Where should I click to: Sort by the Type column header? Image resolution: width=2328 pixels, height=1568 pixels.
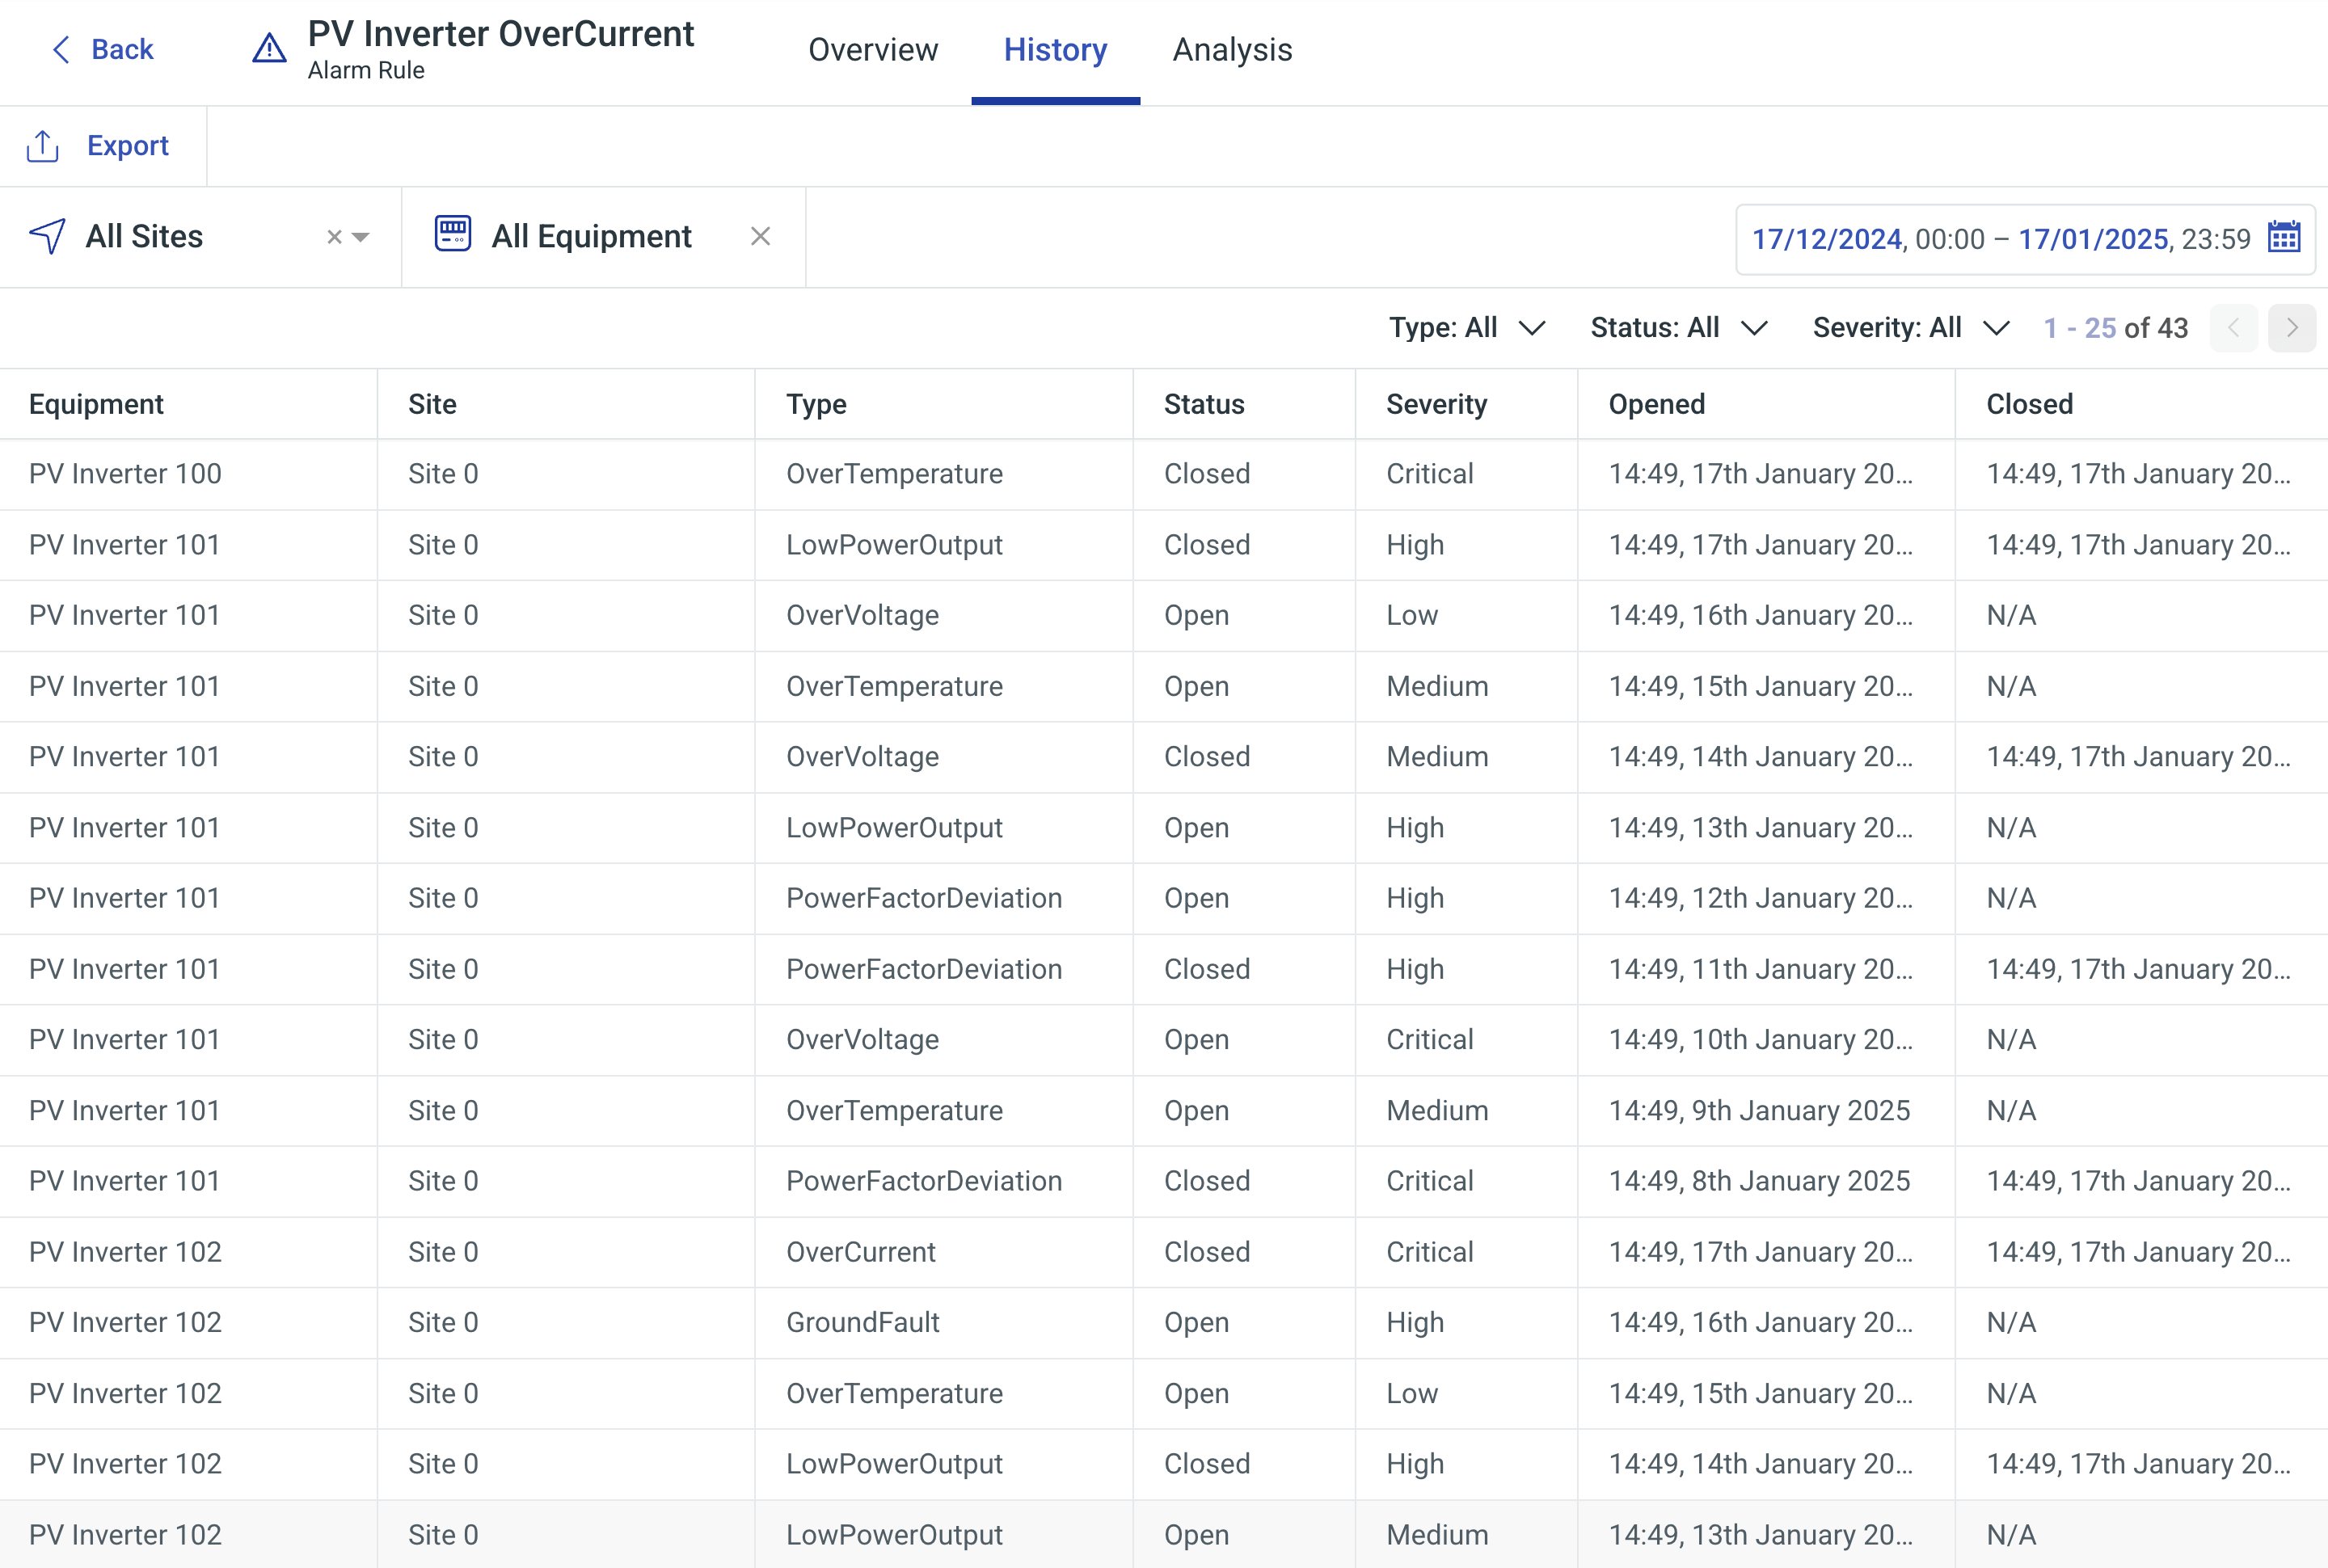point(816,404)
